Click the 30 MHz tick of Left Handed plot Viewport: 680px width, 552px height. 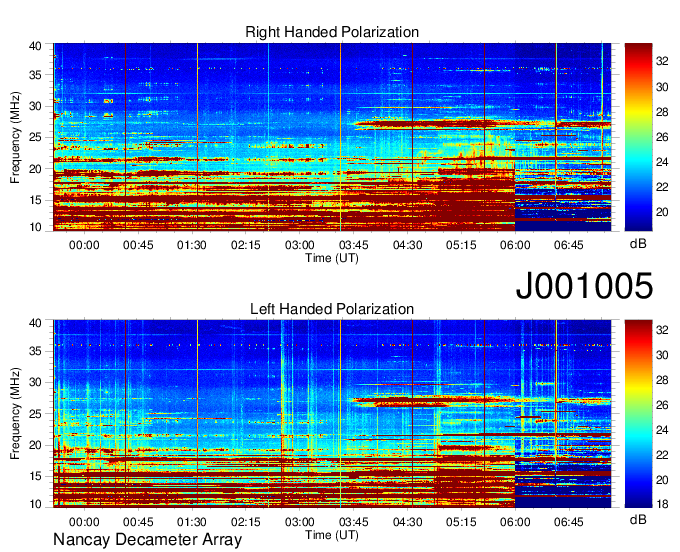[35, 382]
